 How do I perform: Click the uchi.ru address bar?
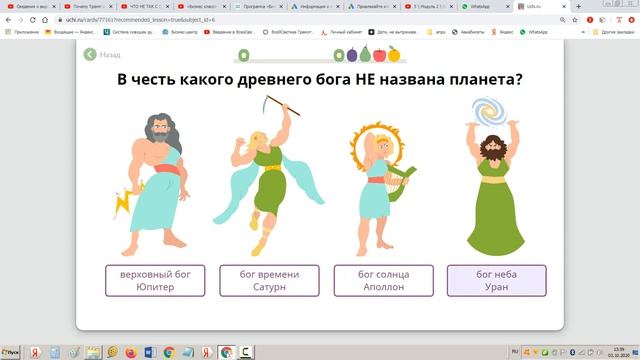(x=306, y=20)
